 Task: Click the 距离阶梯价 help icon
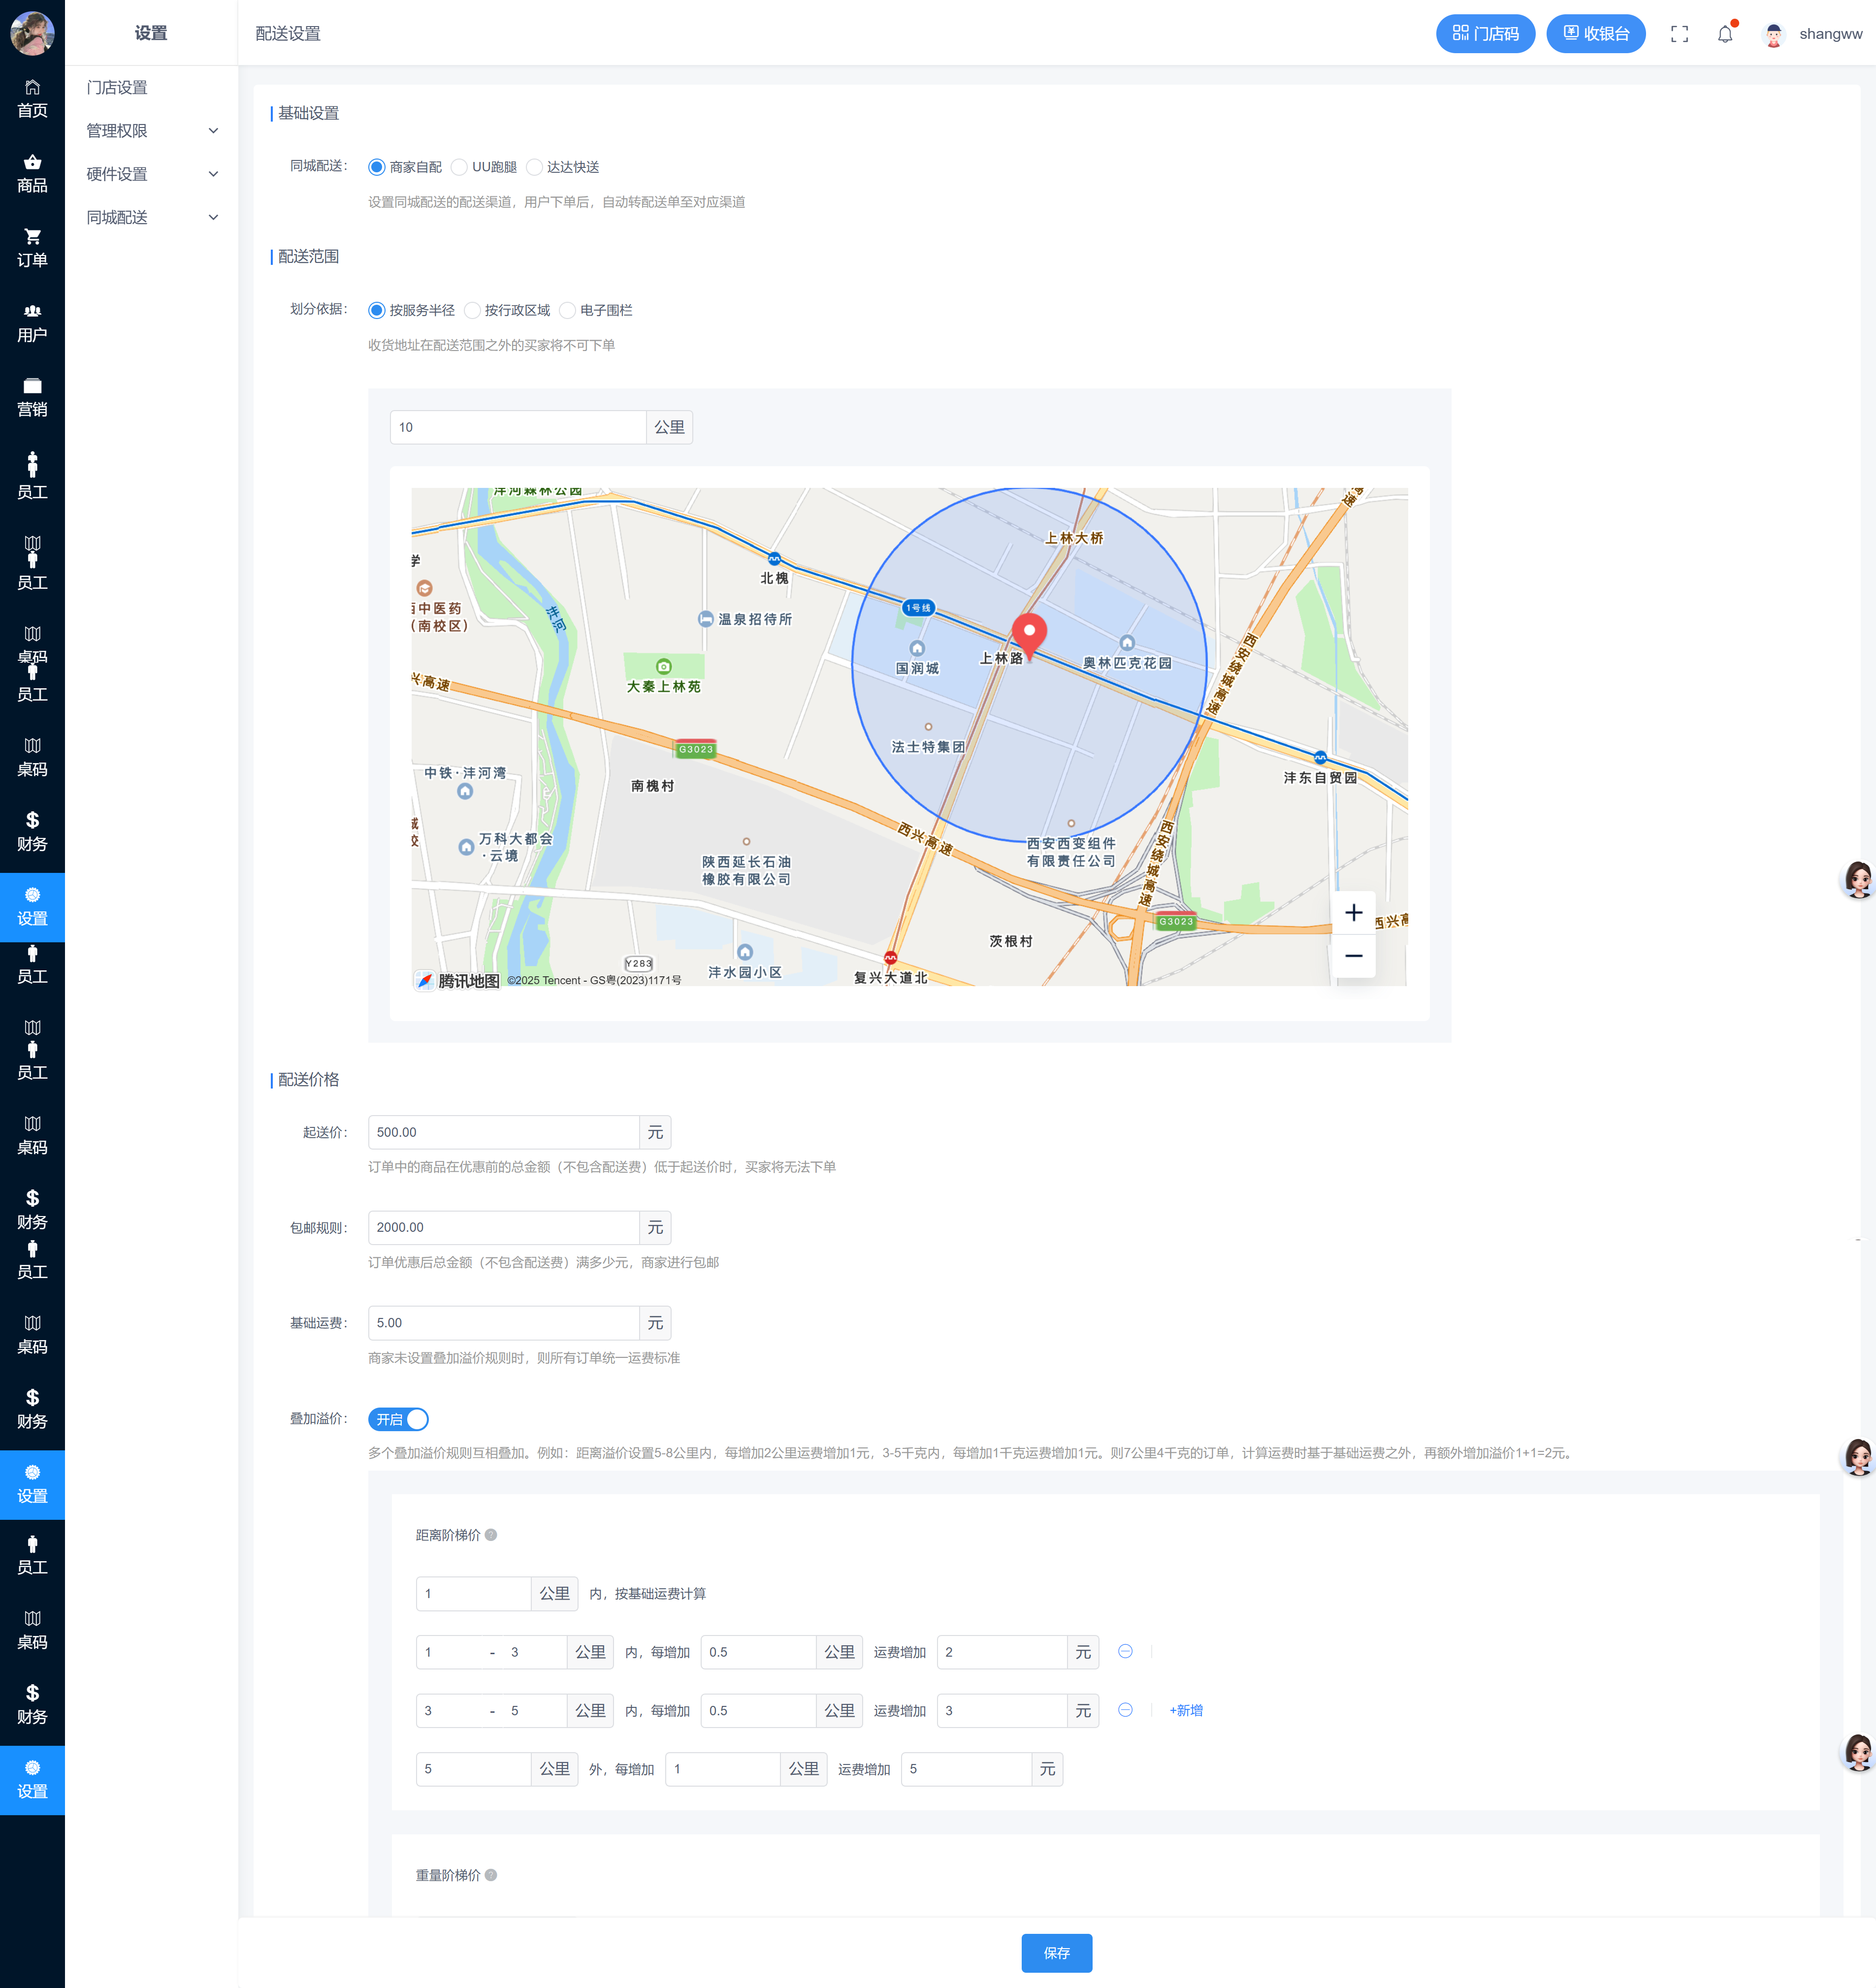point(491,1535)
